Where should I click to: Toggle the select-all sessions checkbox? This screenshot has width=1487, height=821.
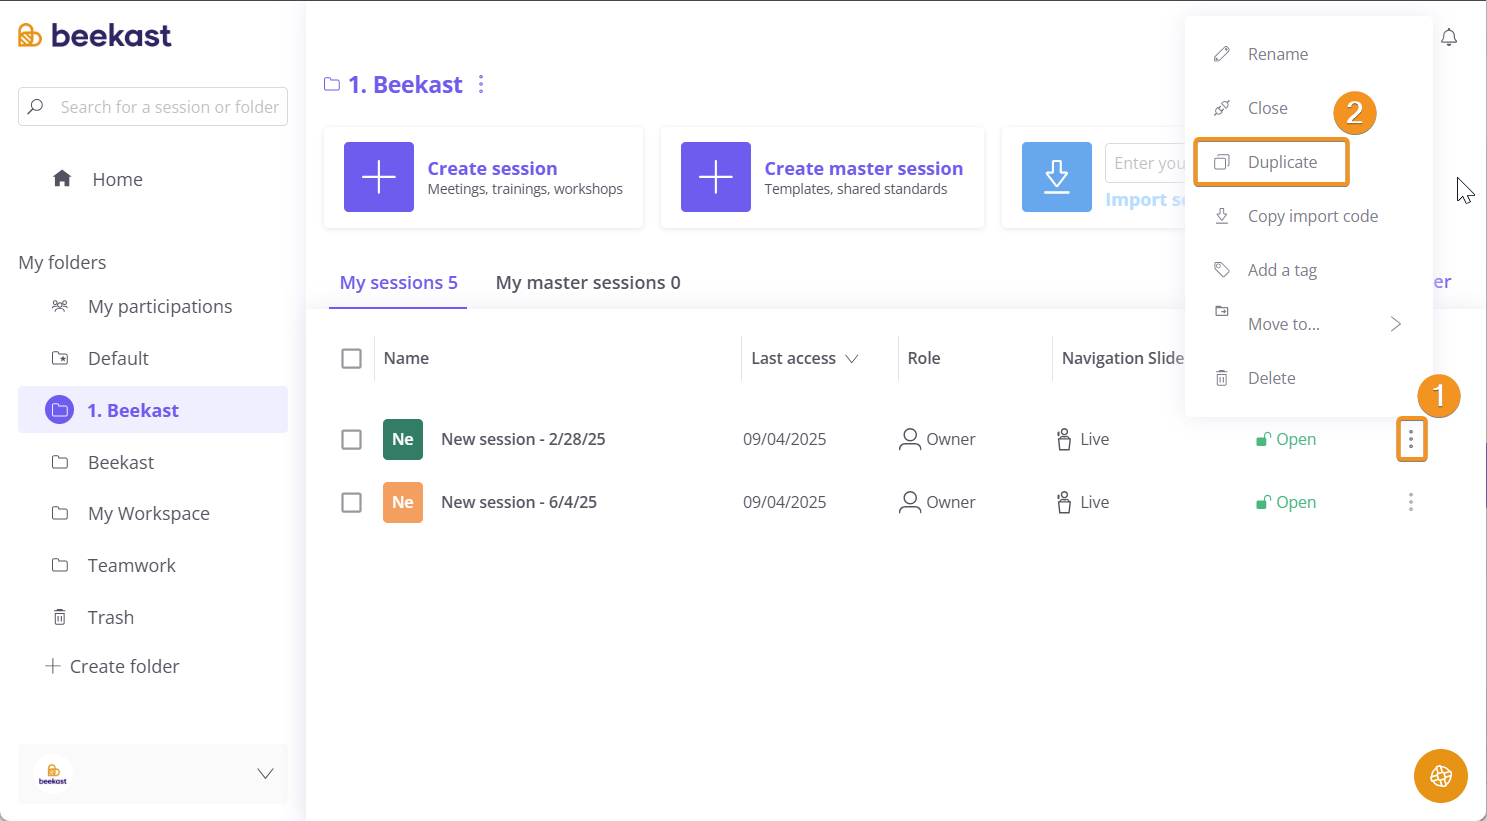coord(351,358)
